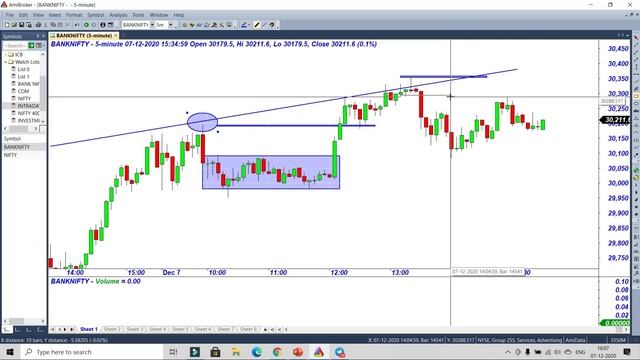Click the New document toolbar icon
640x360 pixels.
[x=7, y=25]
